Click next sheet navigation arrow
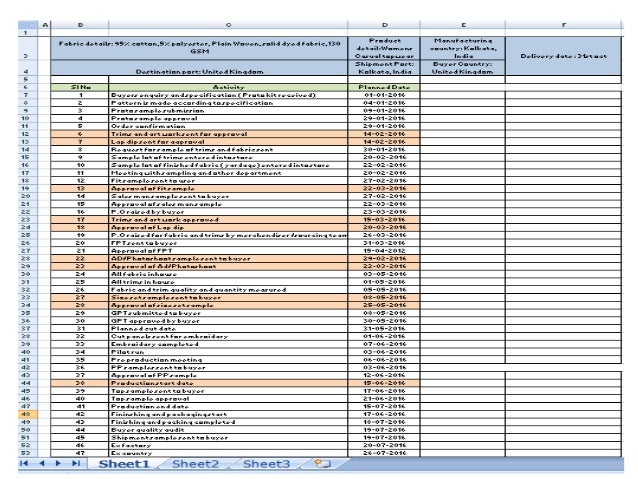This screenshot has width=638, height=479. [x=58, y=463]
